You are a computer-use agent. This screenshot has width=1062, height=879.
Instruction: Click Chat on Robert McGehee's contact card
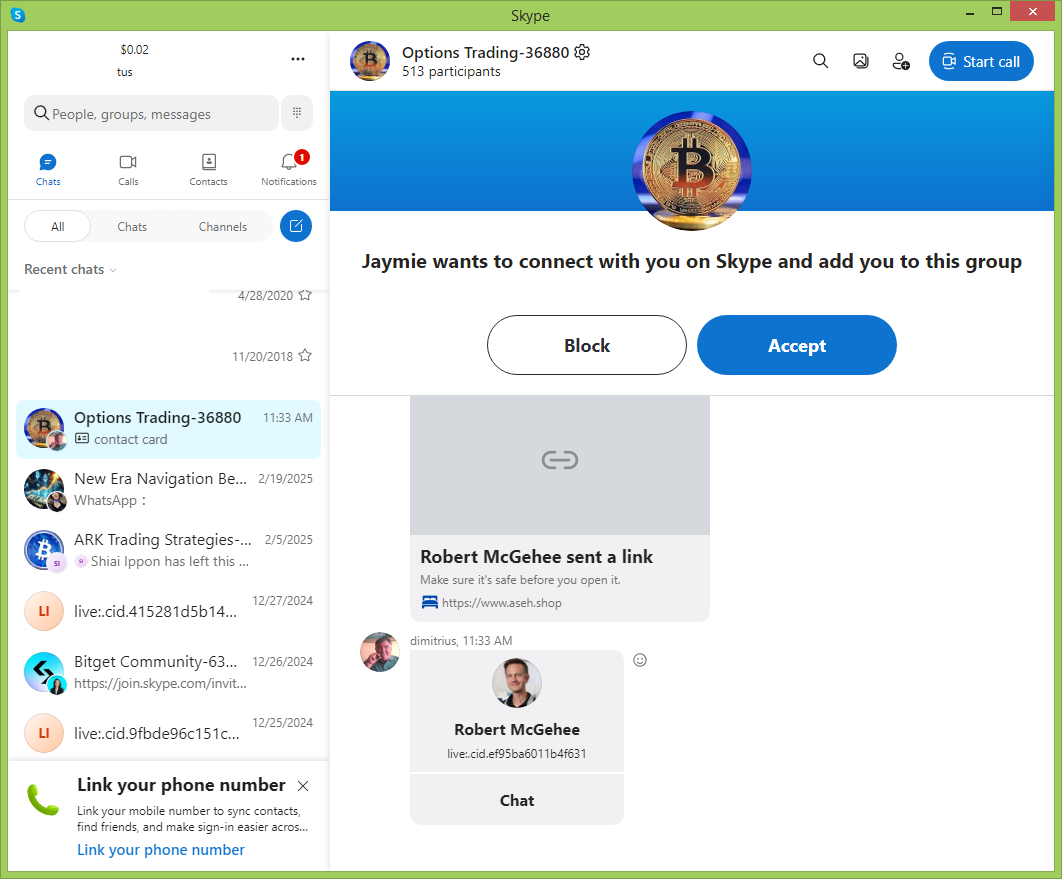click(517, 800)
